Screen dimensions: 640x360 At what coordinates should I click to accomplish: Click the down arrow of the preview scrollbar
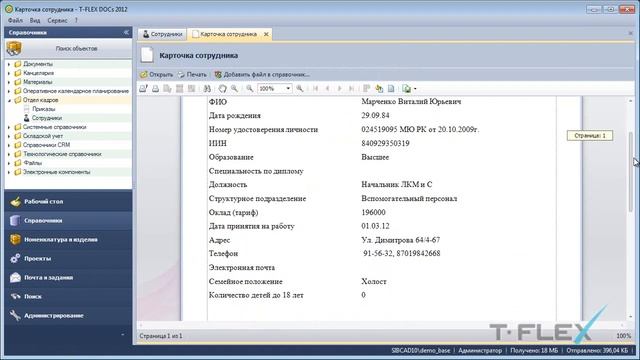pos(631,317)
